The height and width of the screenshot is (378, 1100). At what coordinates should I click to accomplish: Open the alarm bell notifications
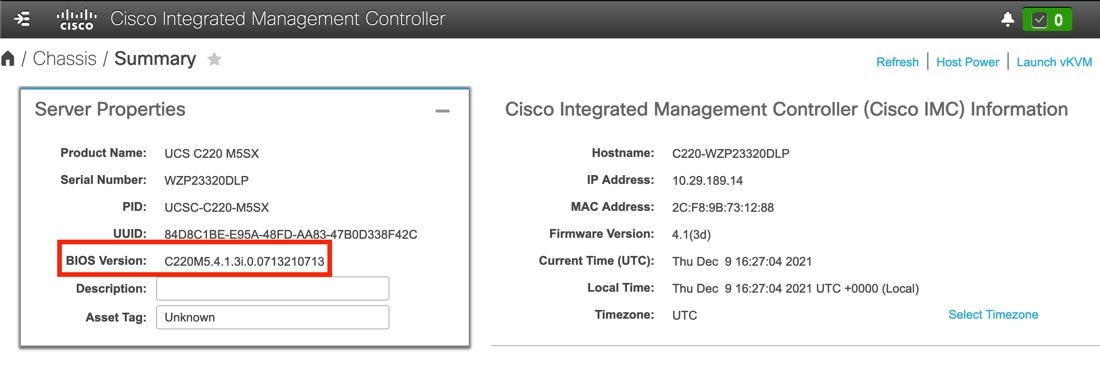click(1007, 20)
